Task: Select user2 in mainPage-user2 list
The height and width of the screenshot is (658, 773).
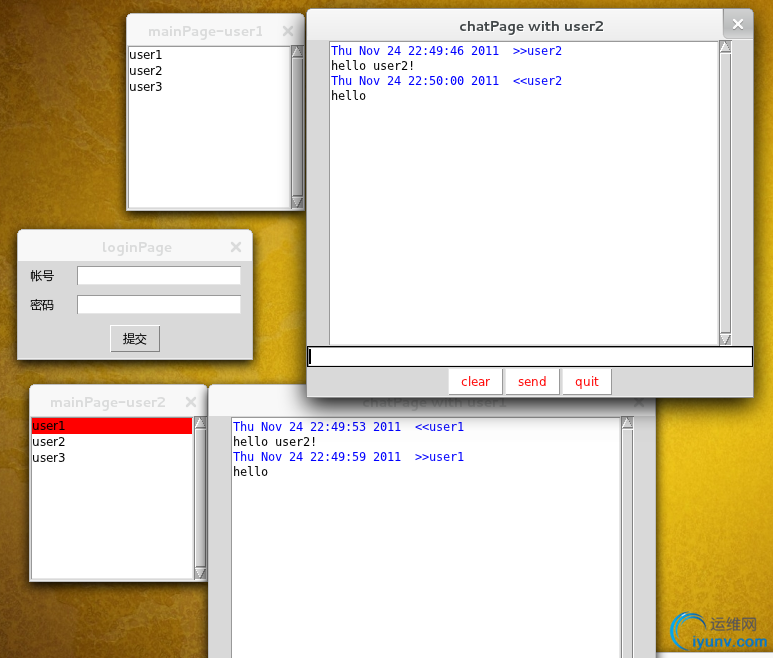Action: (x=112, y=442)
